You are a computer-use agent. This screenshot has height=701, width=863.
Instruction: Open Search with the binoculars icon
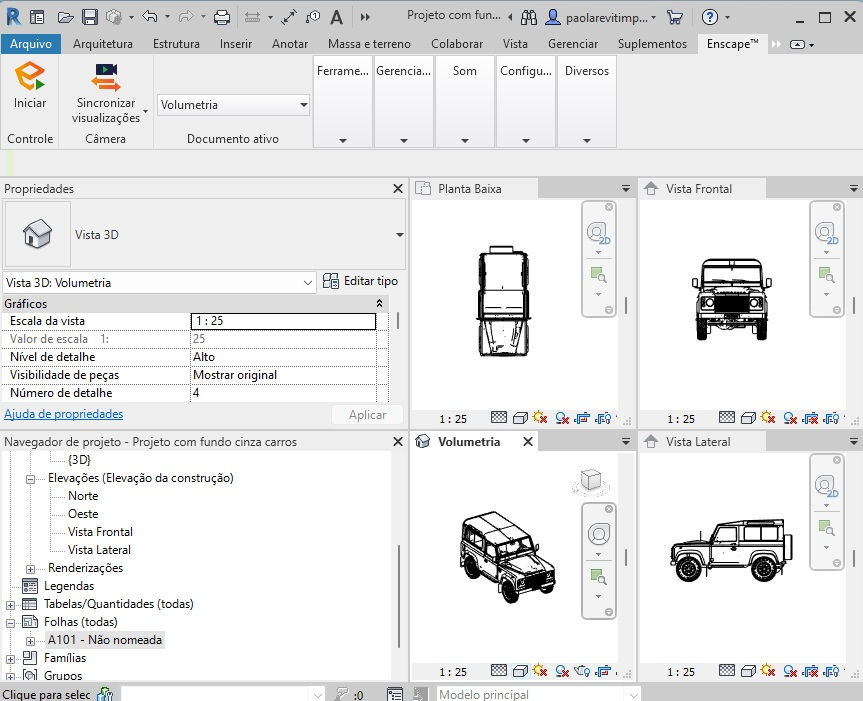point(528,18)
